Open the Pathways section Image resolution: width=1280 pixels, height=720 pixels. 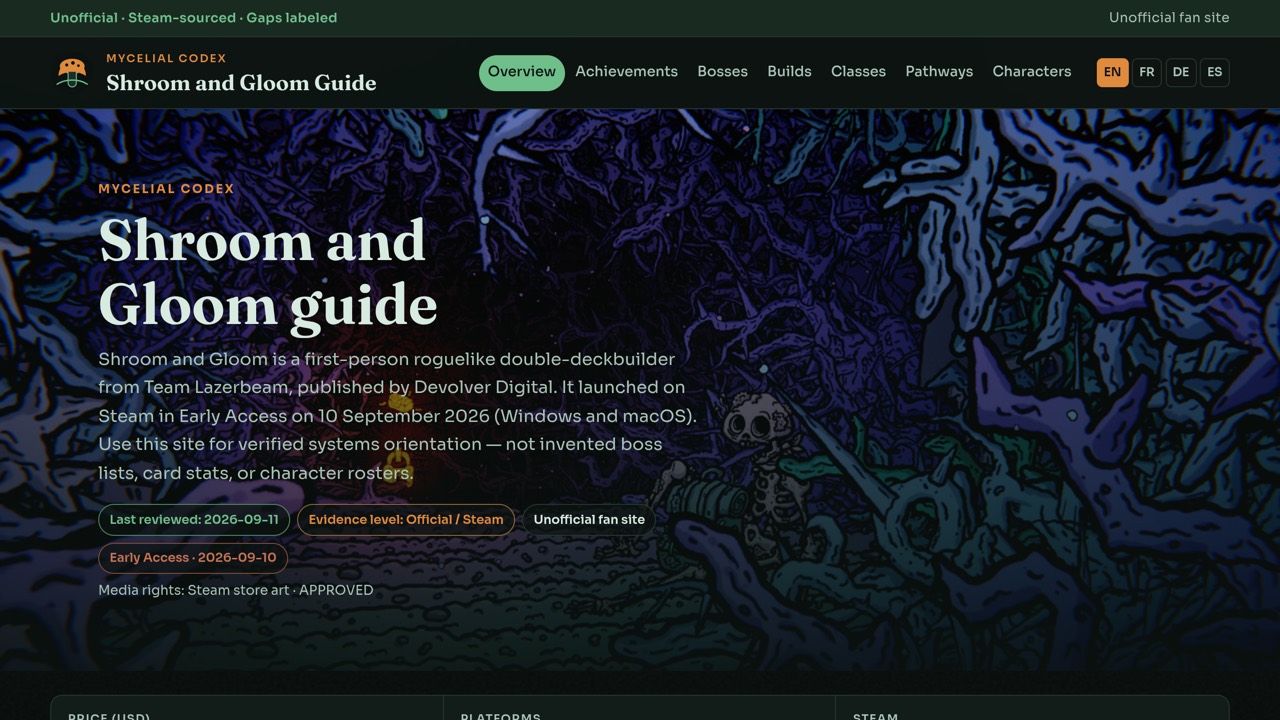939,72
